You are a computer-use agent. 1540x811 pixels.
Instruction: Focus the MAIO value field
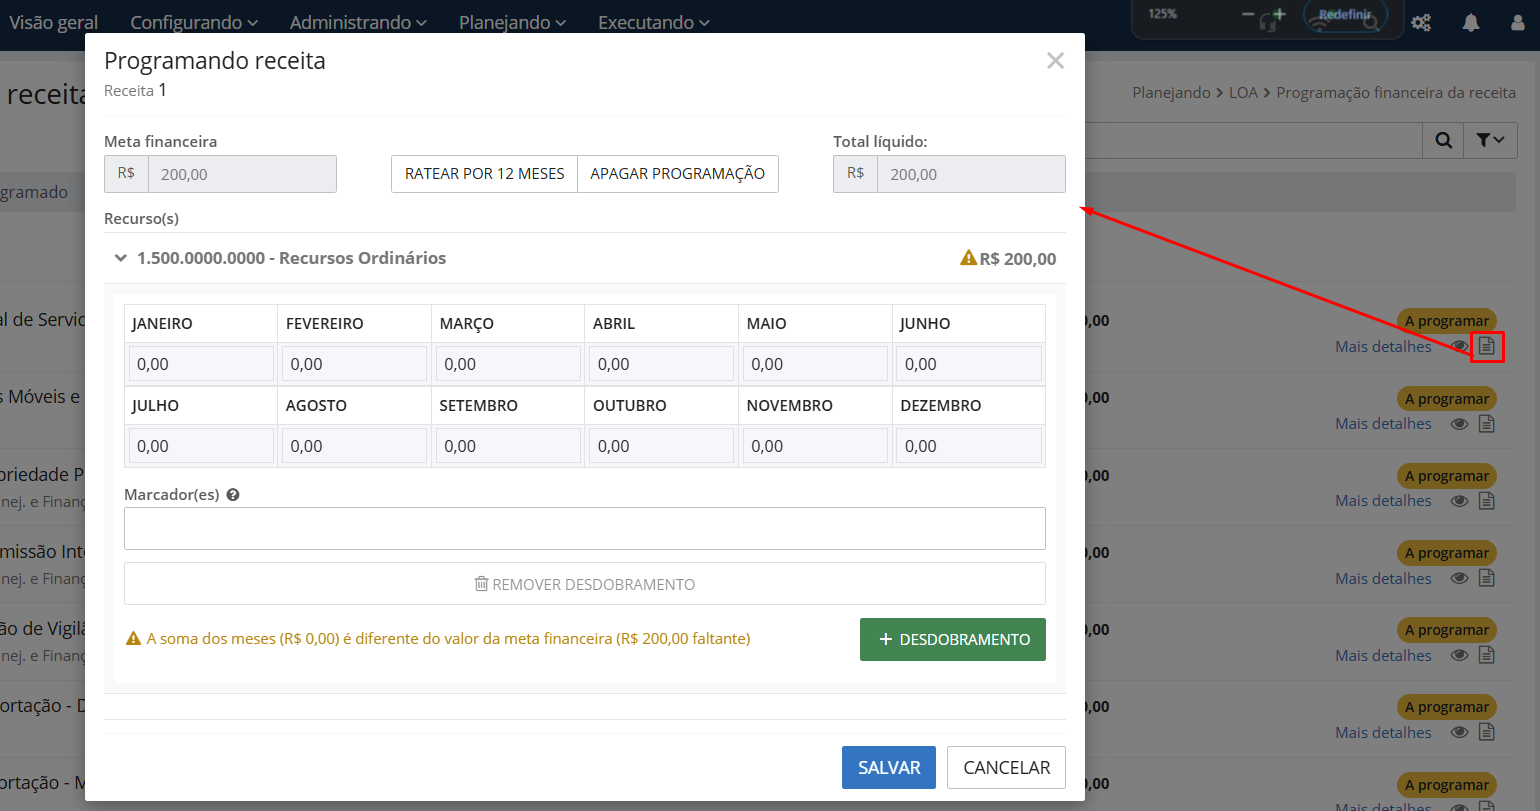(x=815, y=364)
